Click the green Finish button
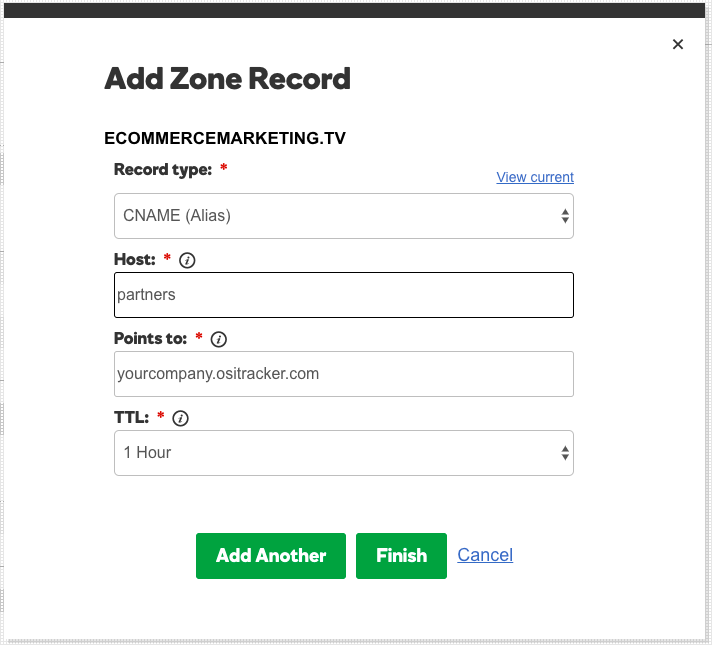The width and height of the screenshot is (712, 645). 401,556
